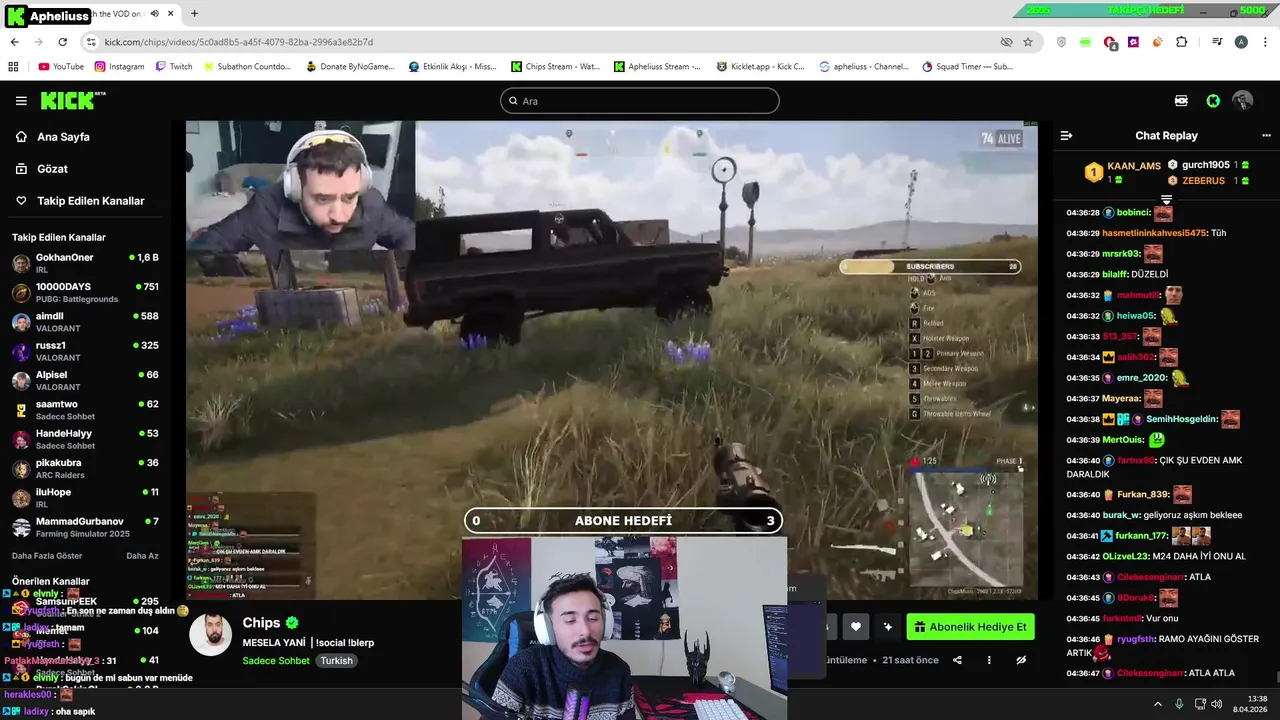
Task: Click the Kick header icon left of green K
Action: (x=1181, y=101)
